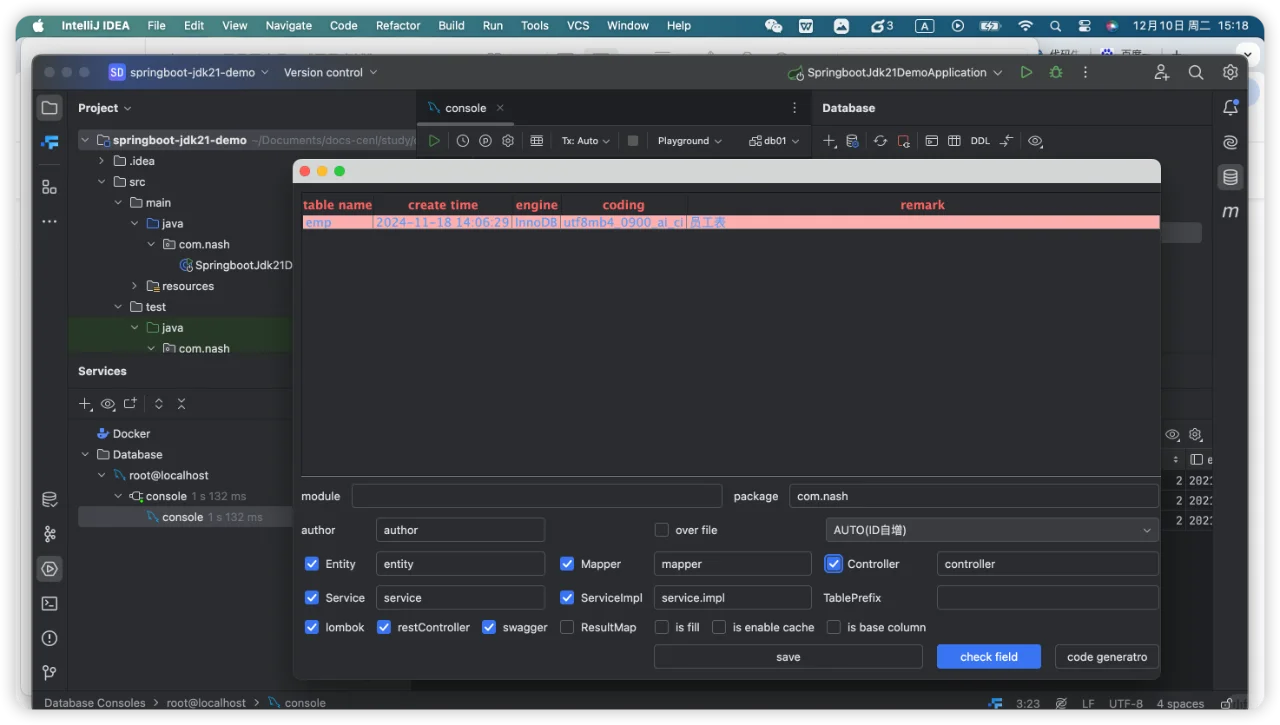
Task: Uncheck the Controller checkbox
Action: (833, 564)
